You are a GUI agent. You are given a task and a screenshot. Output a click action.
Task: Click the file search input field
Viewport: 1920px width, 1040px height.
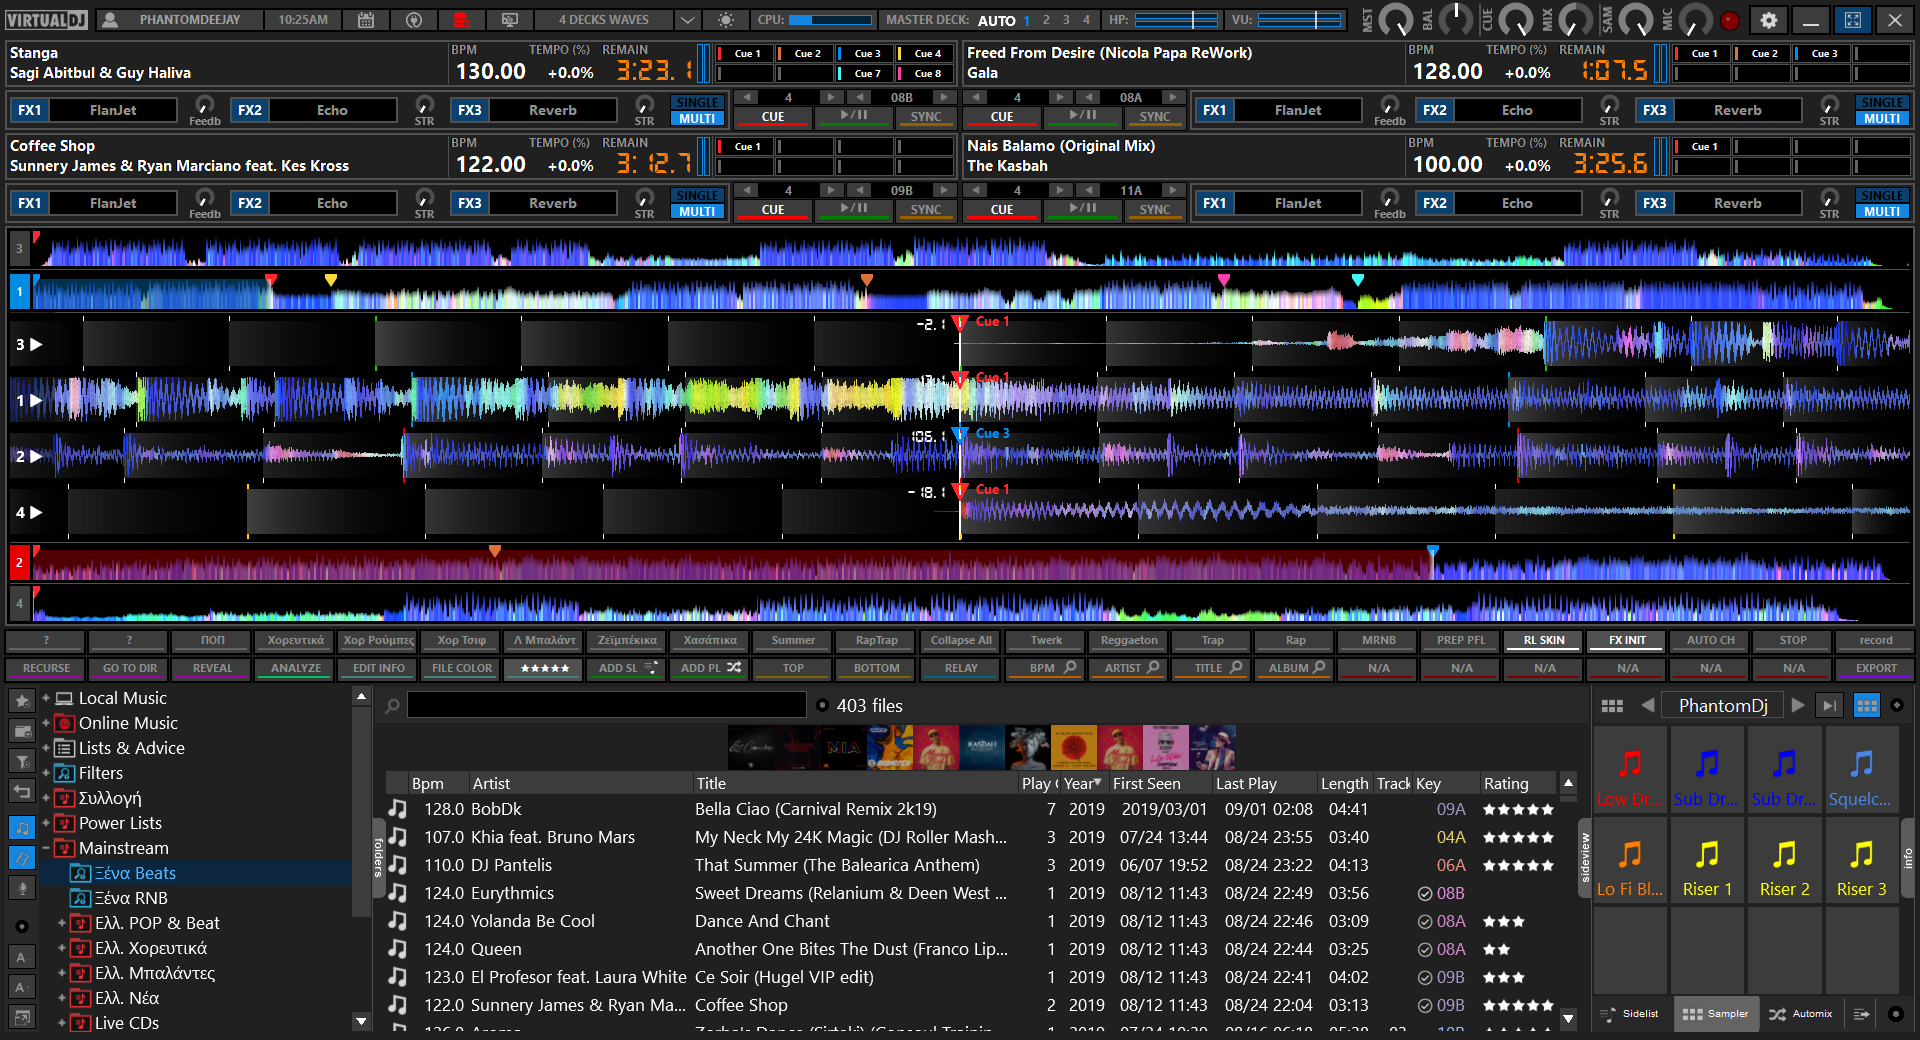607,705
